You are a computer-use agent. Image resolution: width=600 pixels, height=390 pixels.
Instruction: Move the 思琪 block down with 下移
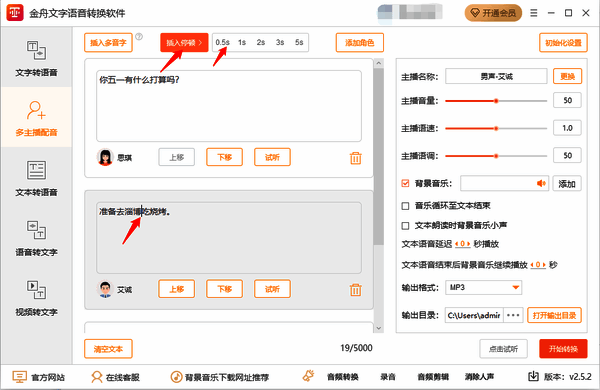click(x=225, y=157)
